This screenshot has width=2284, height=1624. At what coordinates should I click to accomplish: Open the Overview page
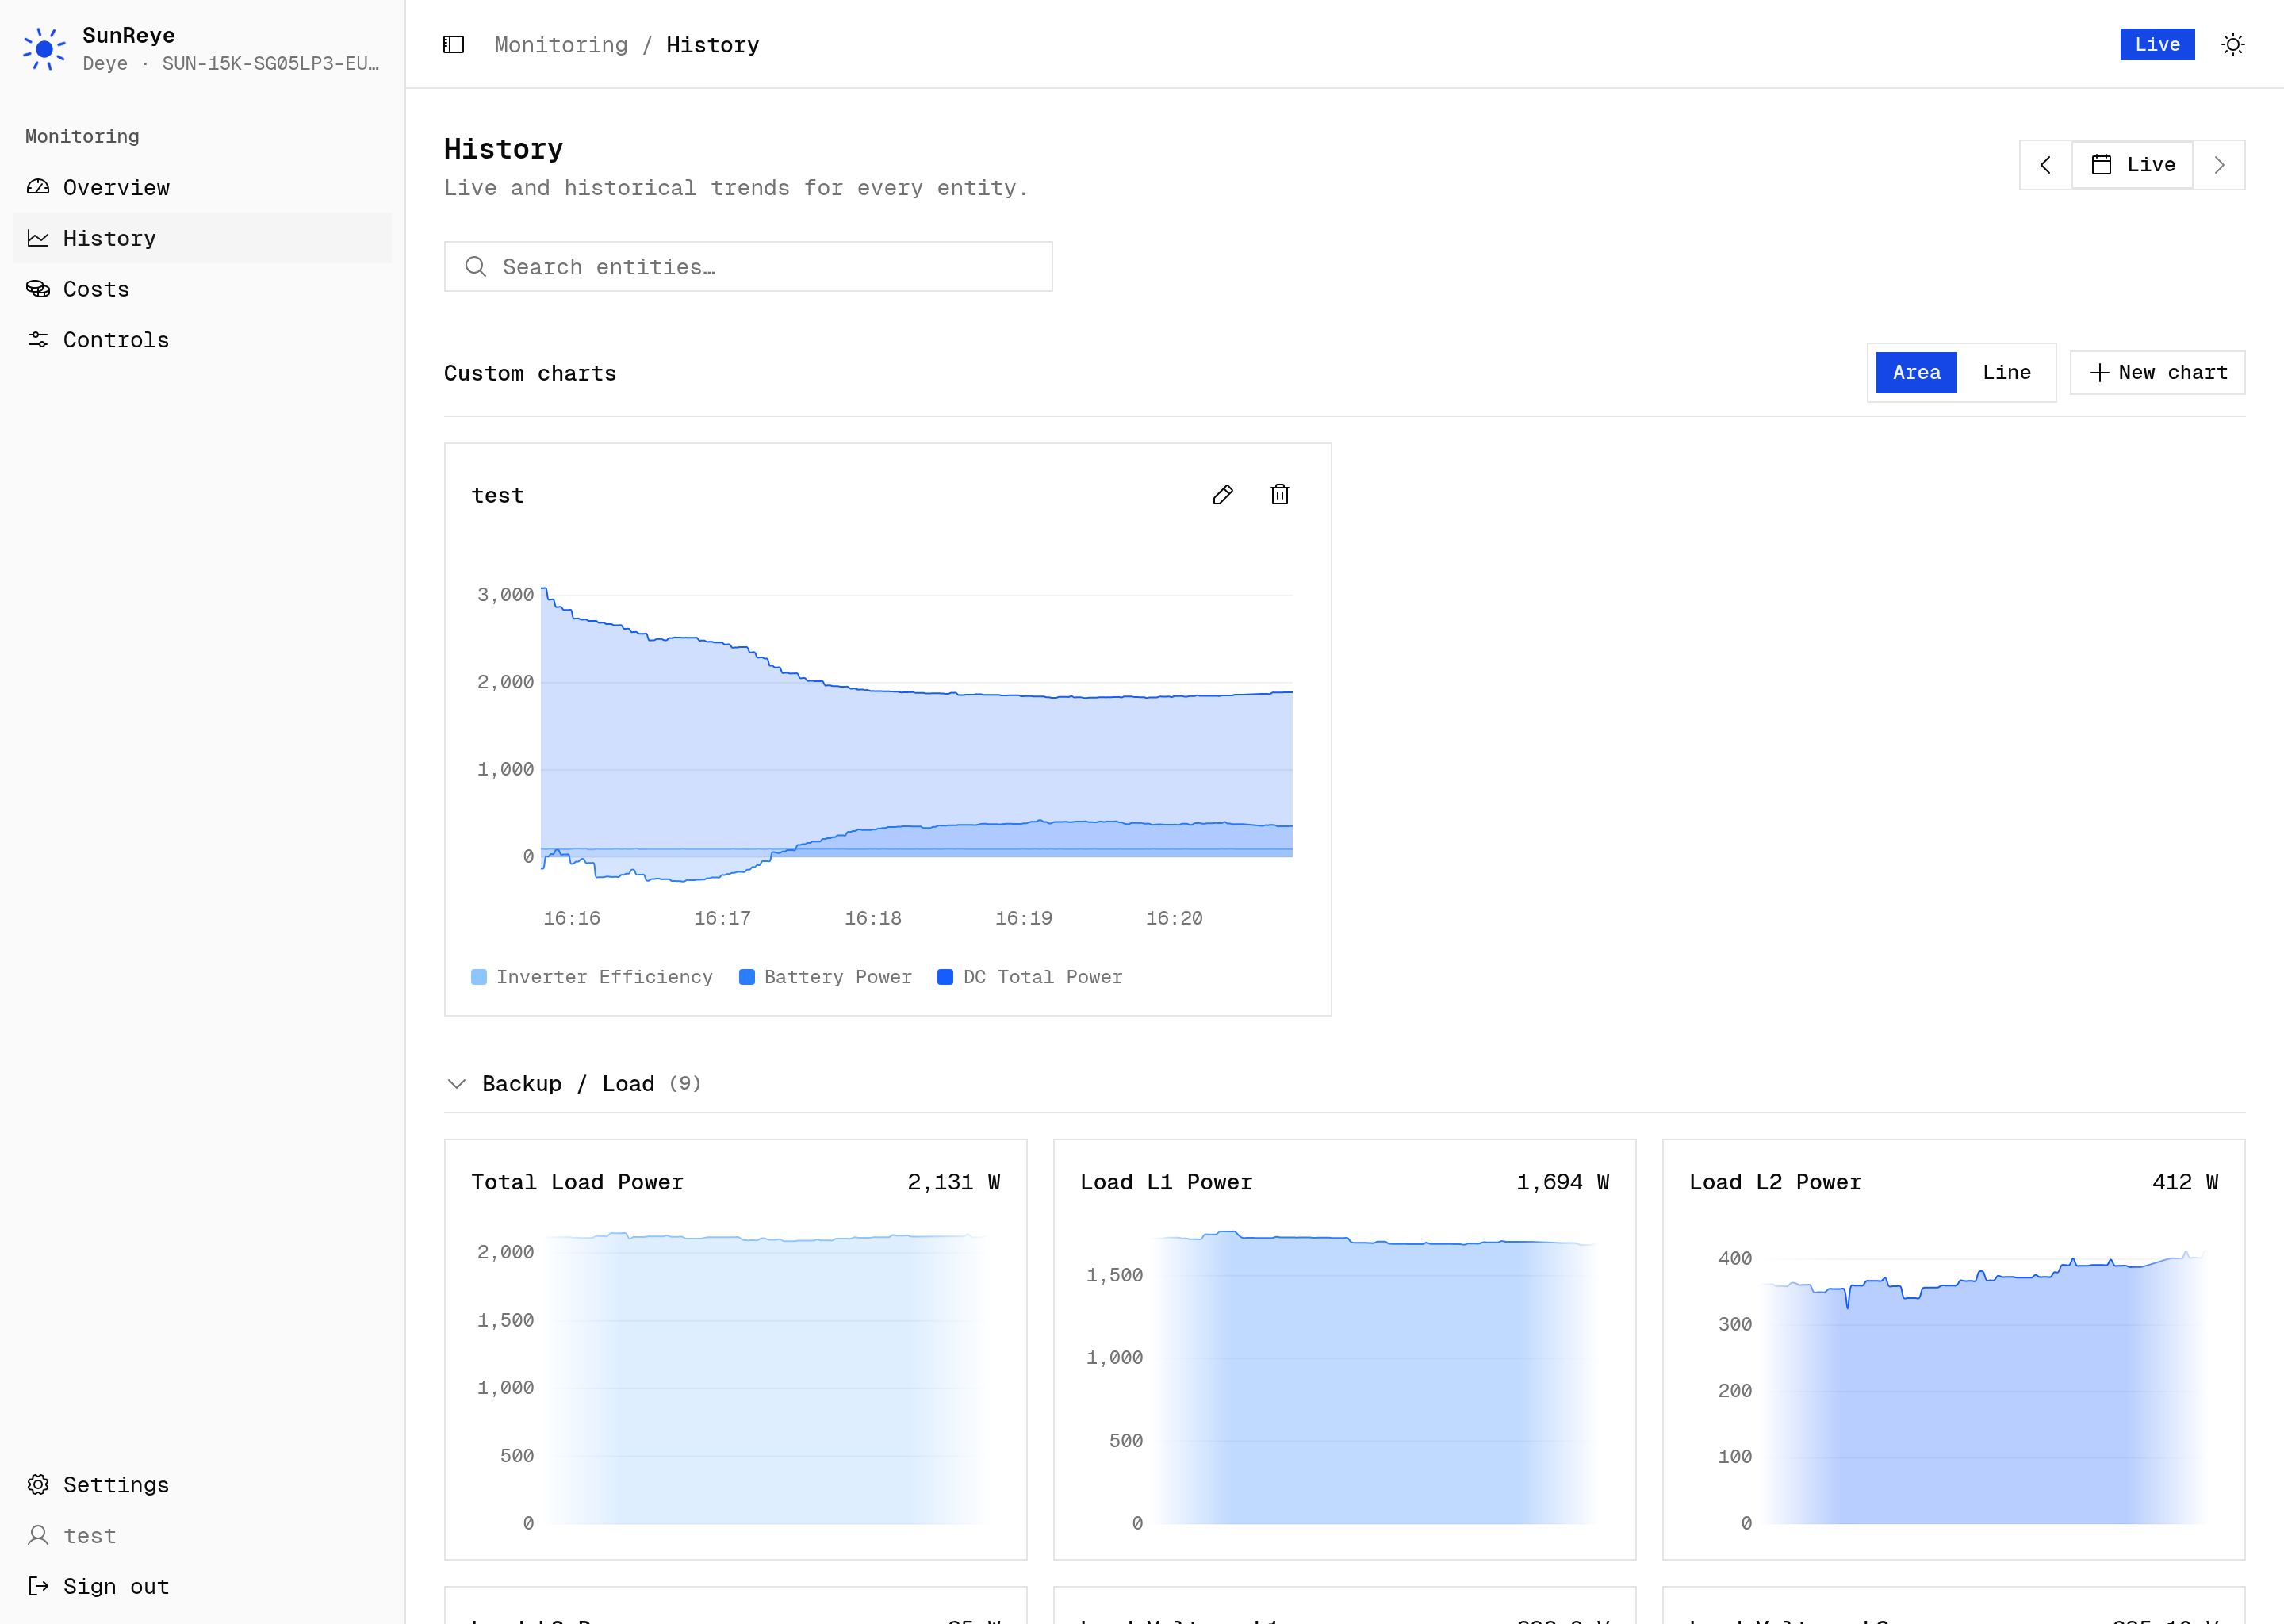(x=202, y=187)
